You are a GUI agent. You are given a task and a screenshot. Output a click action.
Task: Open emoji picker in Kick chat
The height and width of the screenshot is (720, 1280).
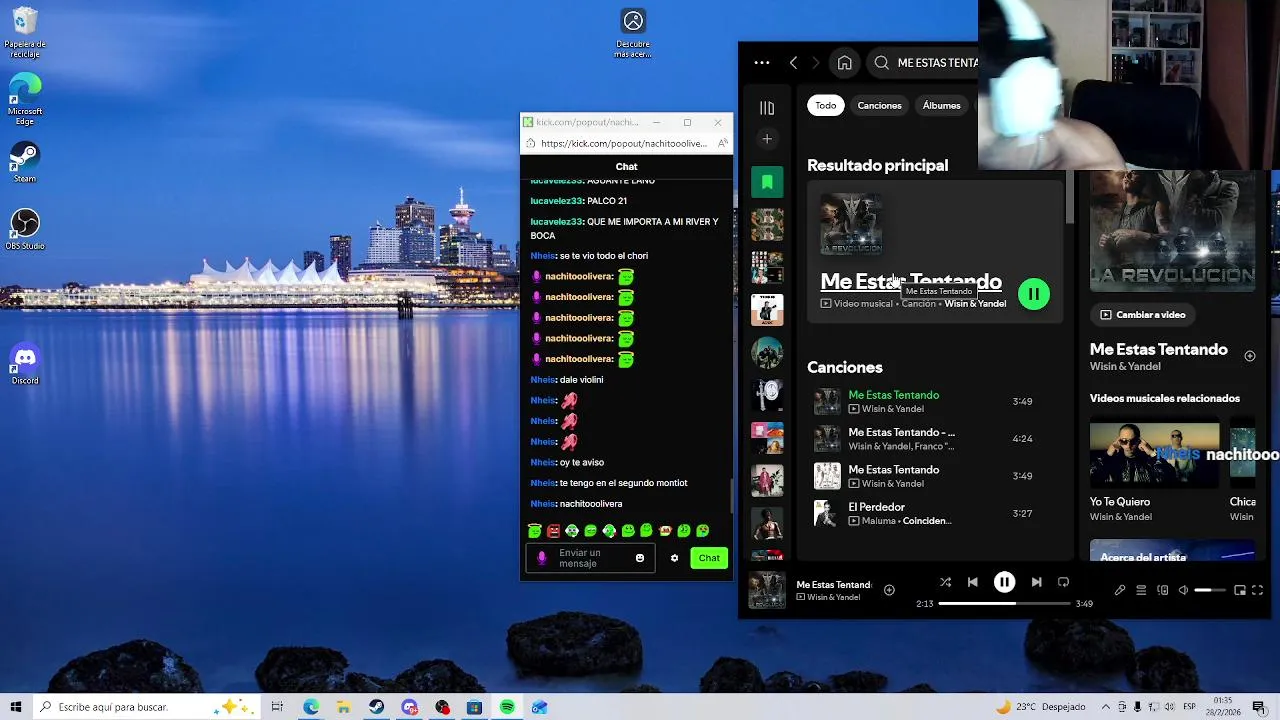click(640, 558)
